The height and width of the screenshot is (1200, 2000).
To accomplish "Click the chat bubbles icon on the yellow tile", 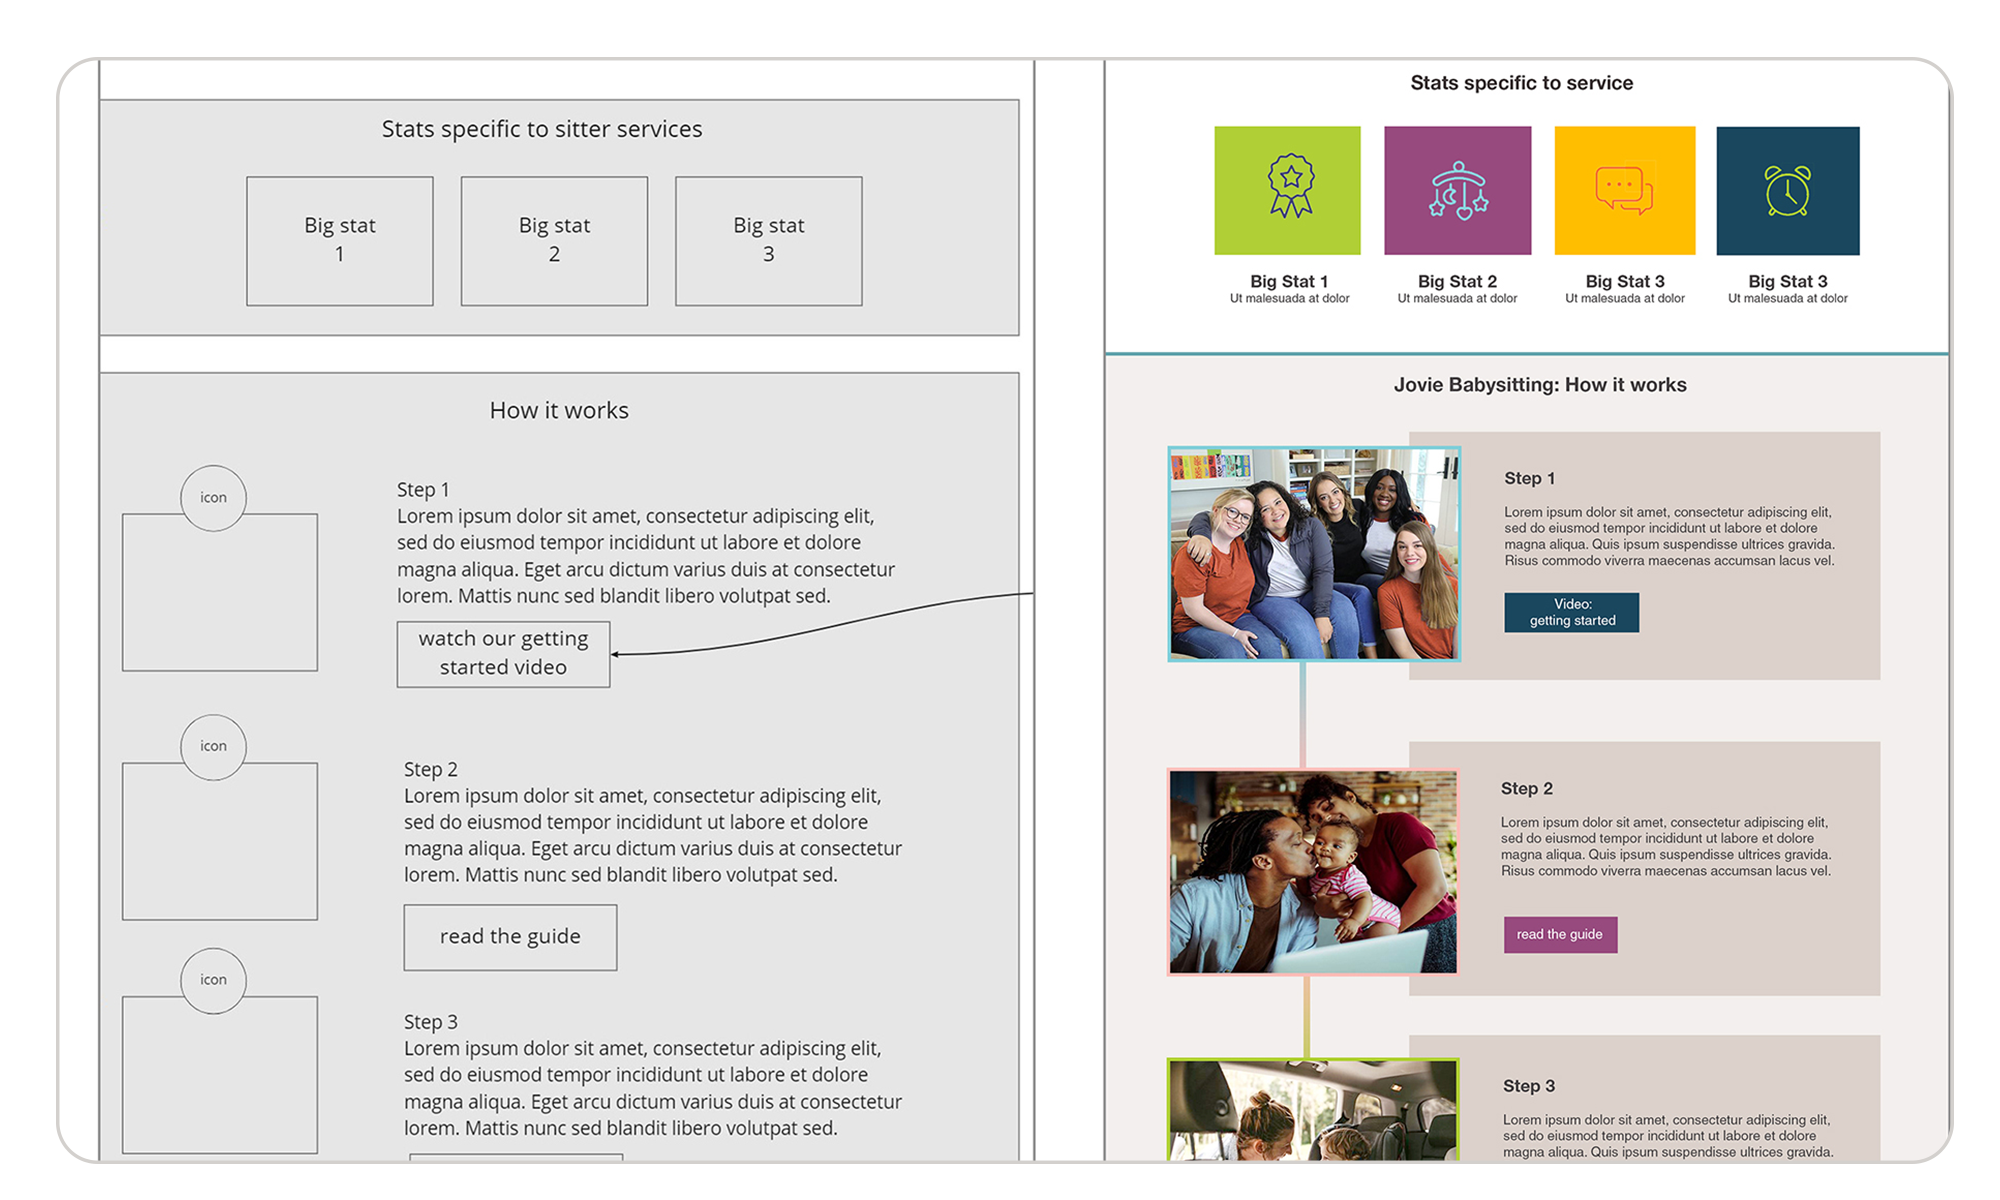I will [x=1624, y=190].
